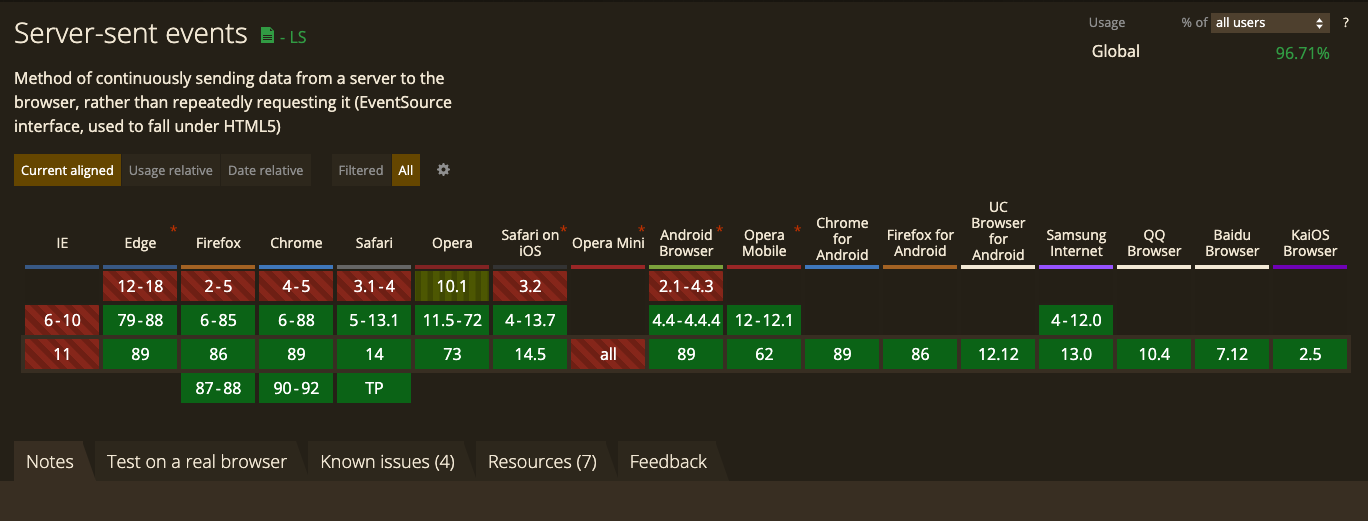Select the Chrome 89 support cell
1368x521 pixels.
click(296, 354)
